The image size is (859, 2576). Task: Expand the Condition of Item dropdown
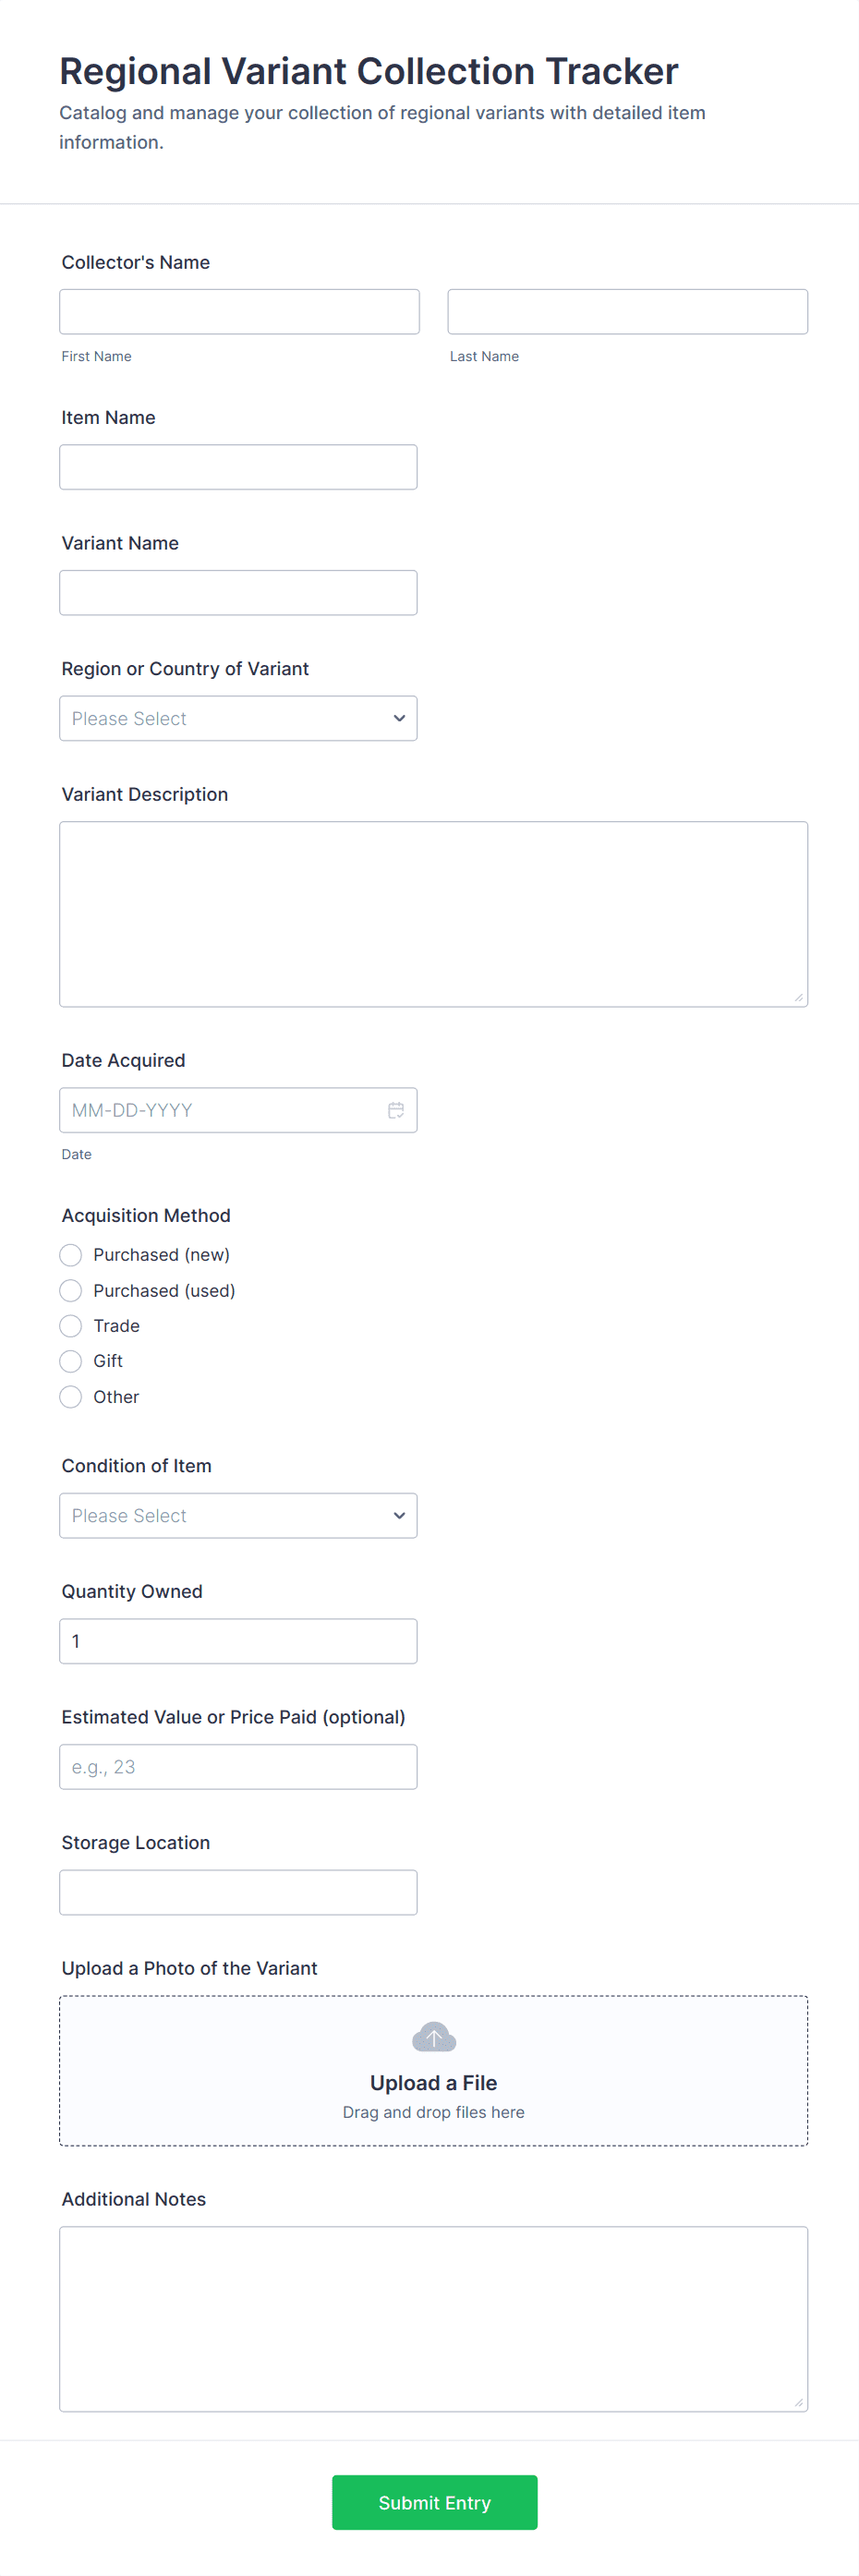[x=238, y=1516]
